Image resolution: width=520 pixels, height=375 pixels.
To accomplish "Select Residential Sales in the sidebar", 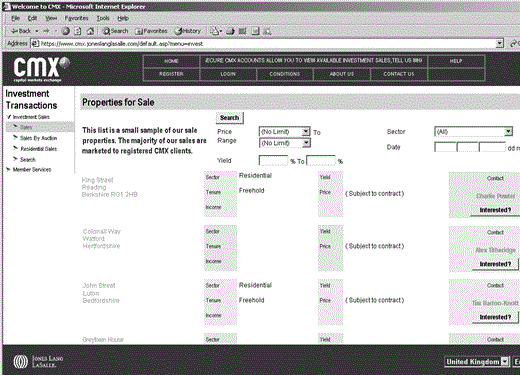I will (39, 149).
